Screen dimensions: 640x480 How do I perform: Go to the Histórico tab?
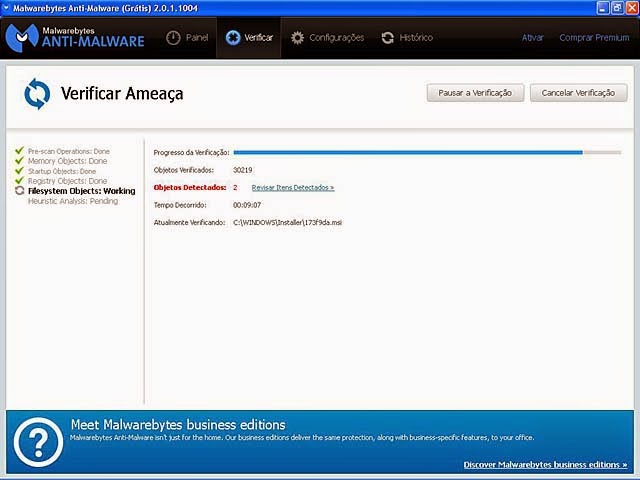(407, 38)
